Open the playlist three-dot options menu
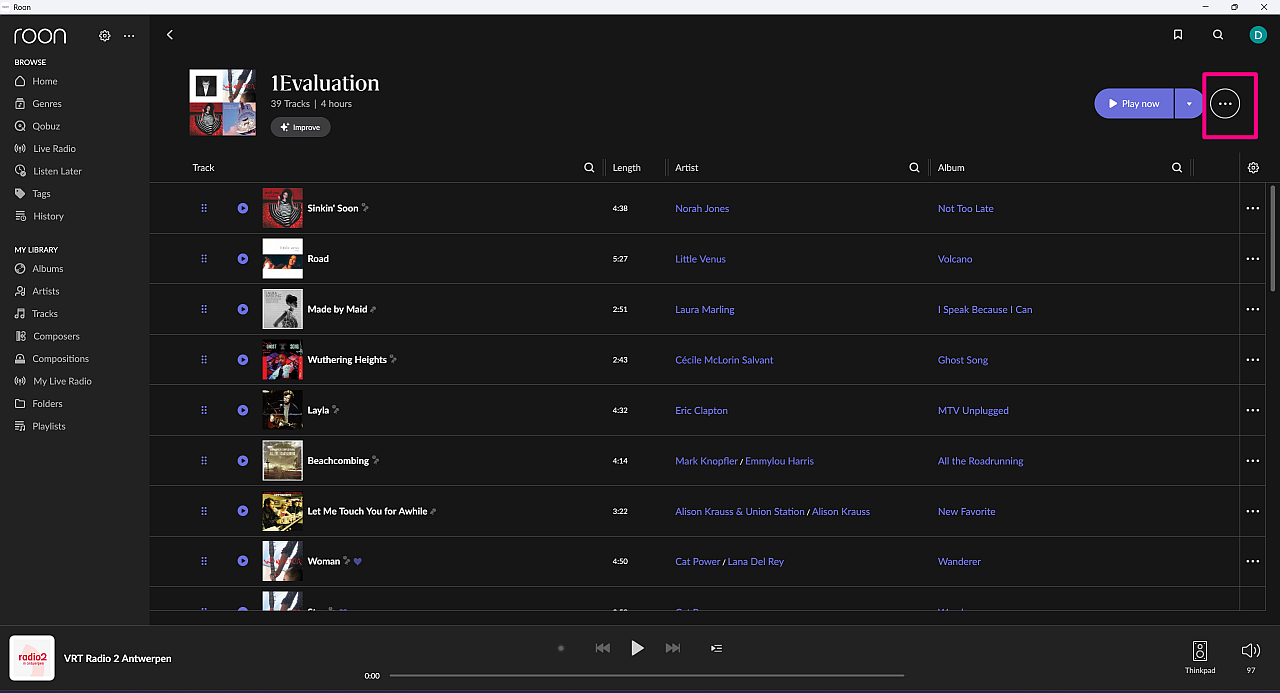Screen dimensions: 1280x693 pos(1225,104)
